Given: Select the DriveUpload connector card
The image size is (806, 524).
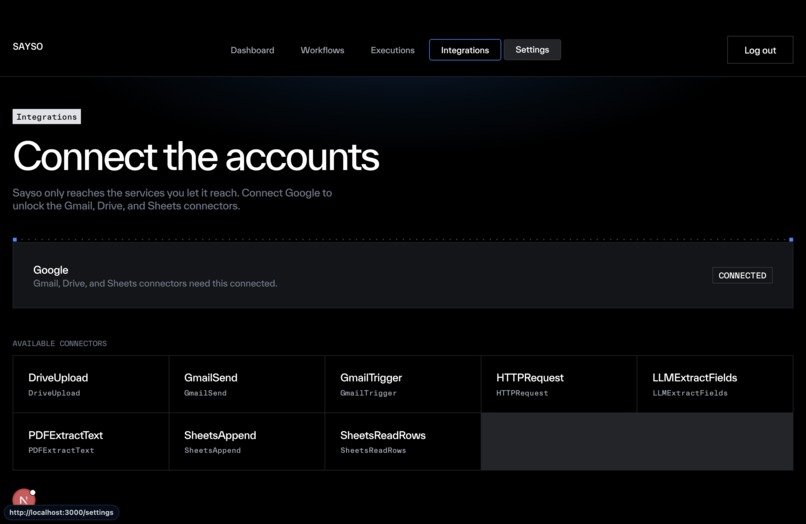Looking at the screenshot, I should 90,384.
